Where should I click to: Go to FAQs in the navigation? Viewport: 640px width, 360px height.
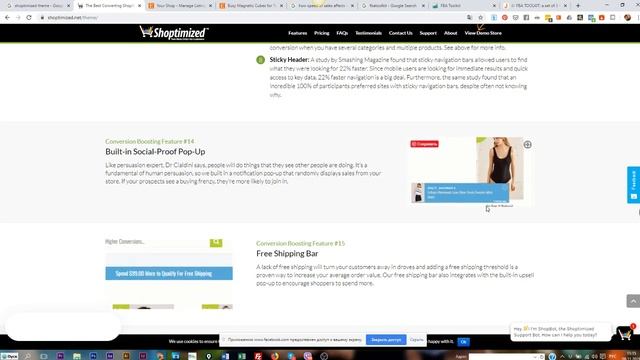pyautogui.click(x=342, y=33)
